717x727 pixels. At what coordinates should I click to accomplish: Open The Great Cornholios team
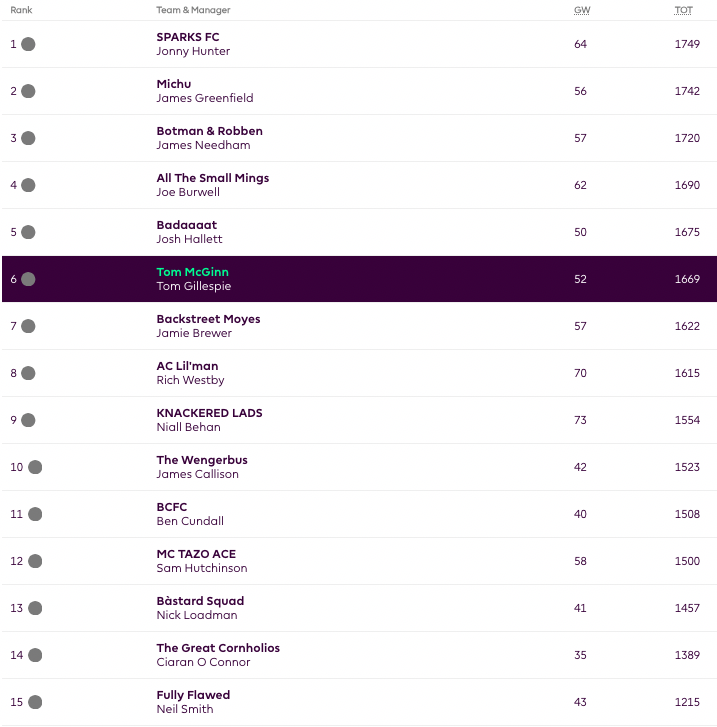pos(218,648)
